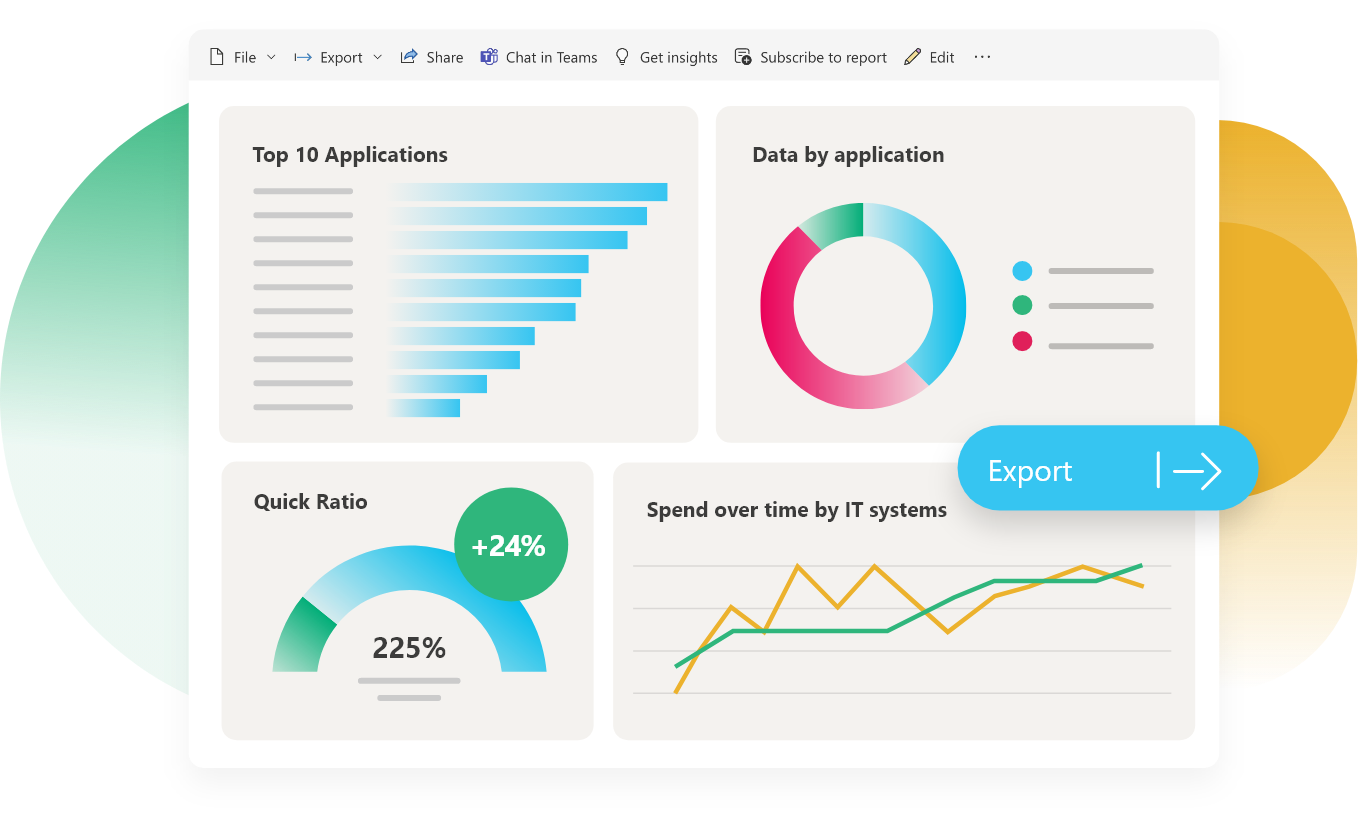The image size is (1358, 828).
Task: Select the Get insights text
Action: pos(678,57)
